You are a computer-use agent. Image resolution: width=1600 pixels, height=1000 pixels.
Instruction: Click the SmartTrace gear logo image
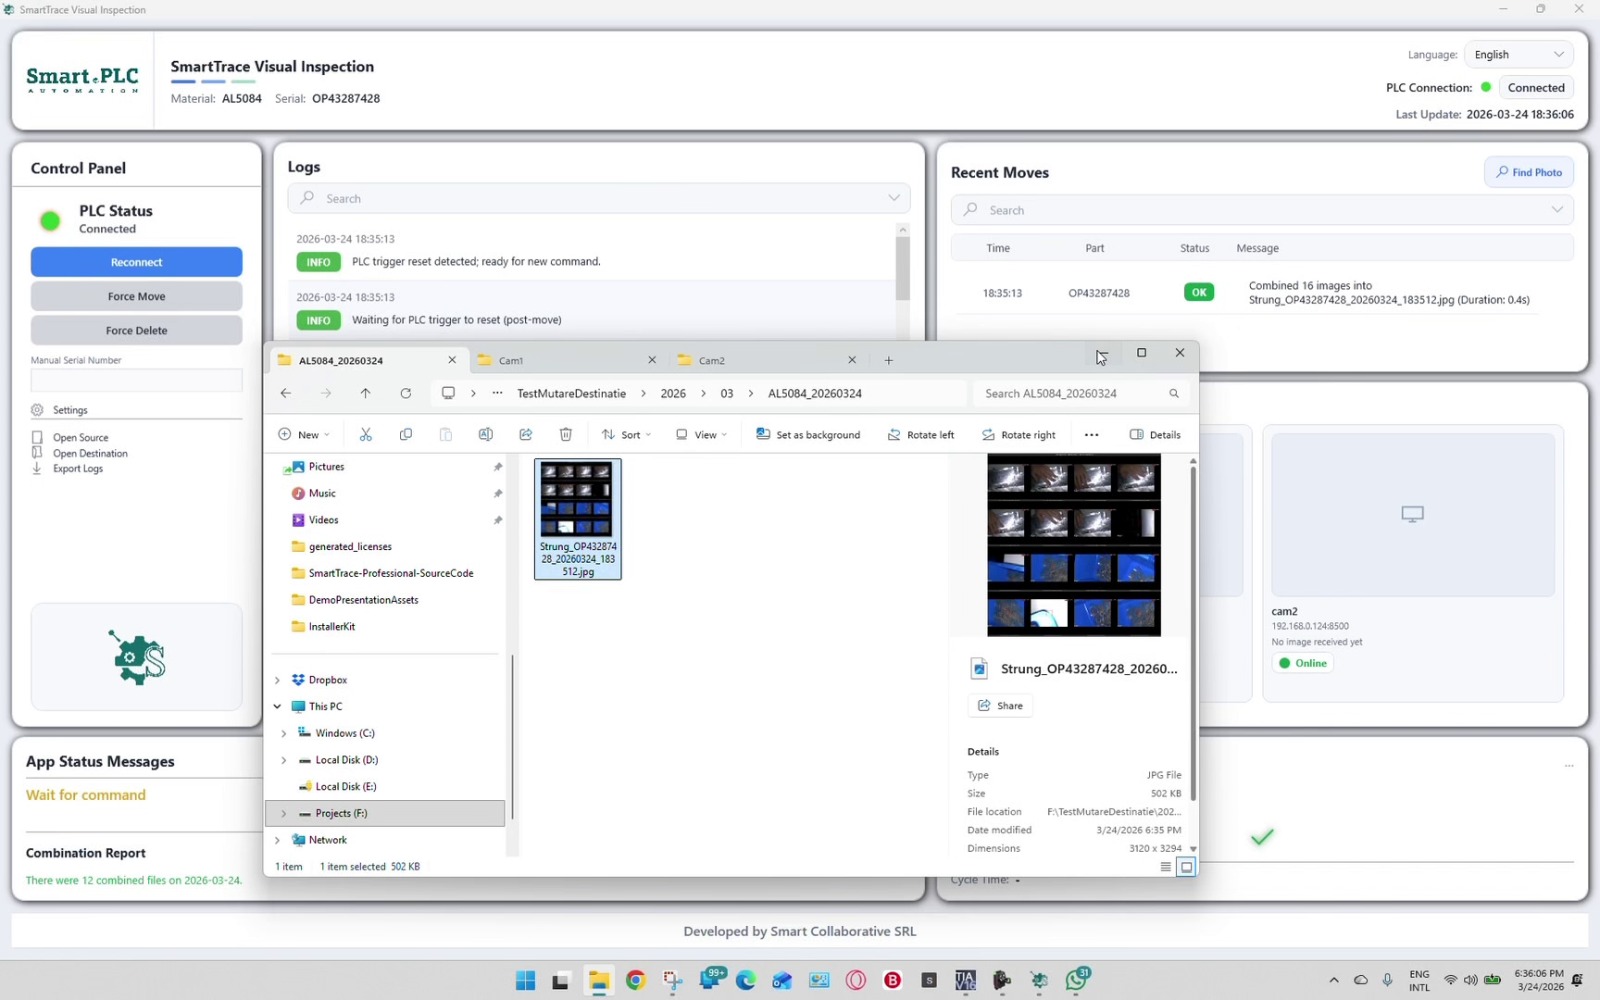click(137, 657)
